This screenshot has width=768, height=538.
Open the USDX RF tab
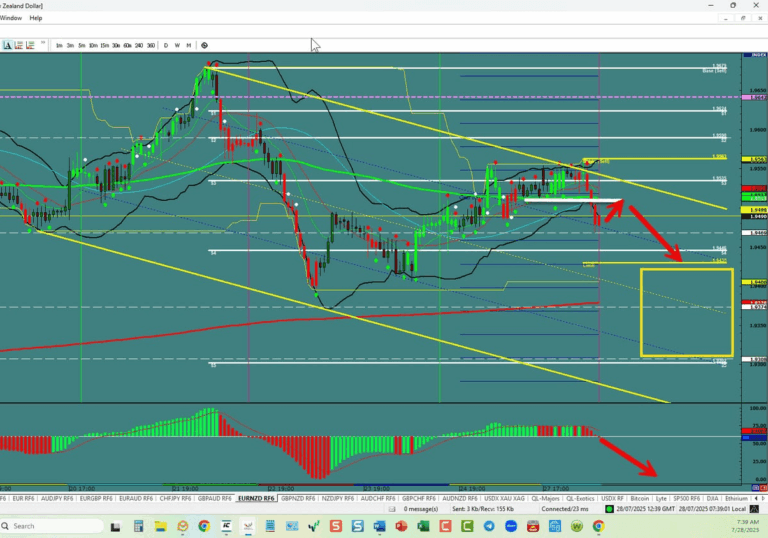click(612, 498)
